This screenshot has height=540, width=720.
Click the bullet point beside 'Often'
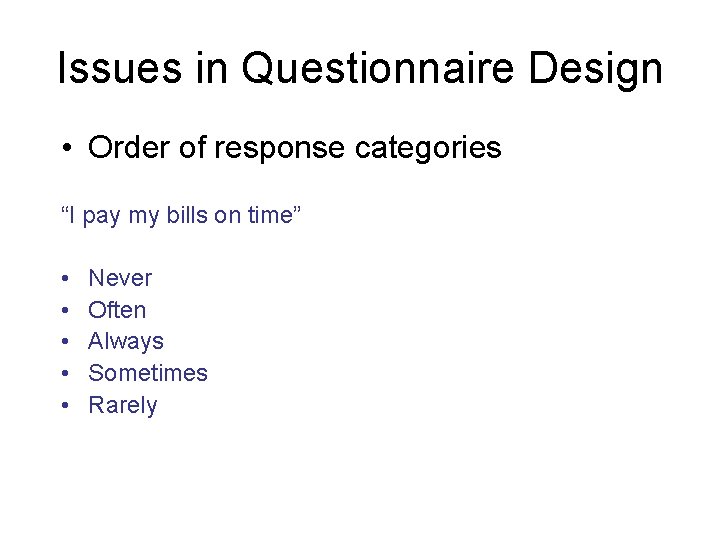[64, 310]
